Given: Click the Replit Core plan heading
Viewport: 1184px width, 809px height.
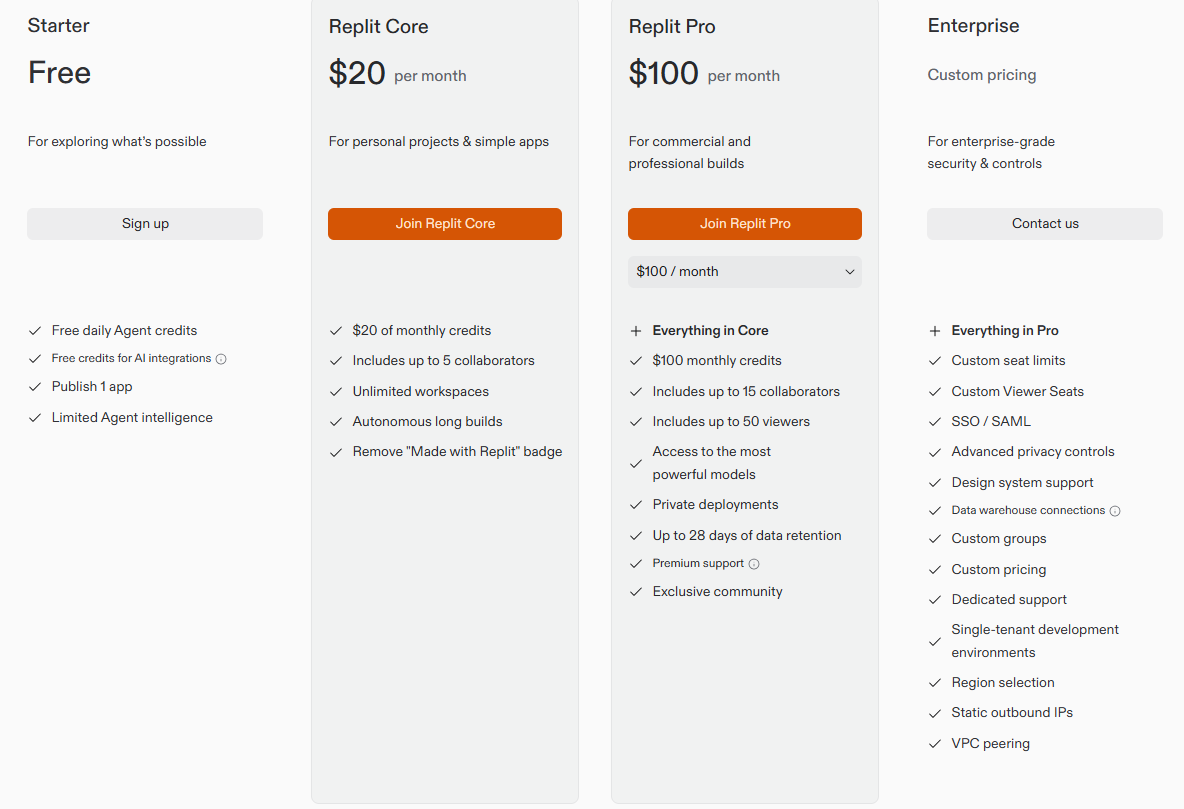Looking at the screenshot, I should click(378, 27).
